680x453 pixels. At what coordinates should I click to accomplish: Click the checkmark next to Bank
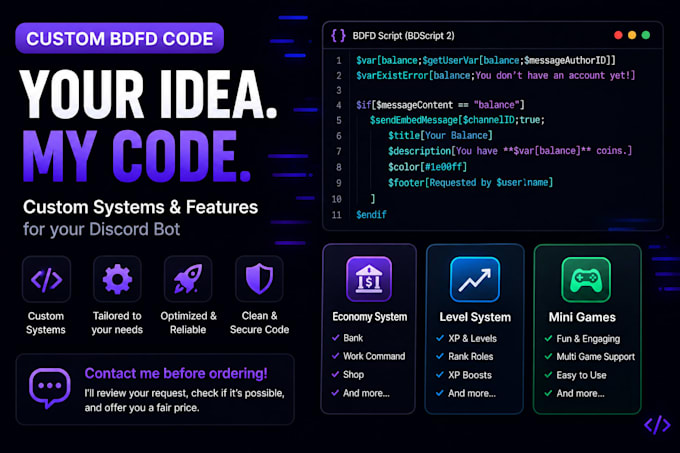point(335,338)
